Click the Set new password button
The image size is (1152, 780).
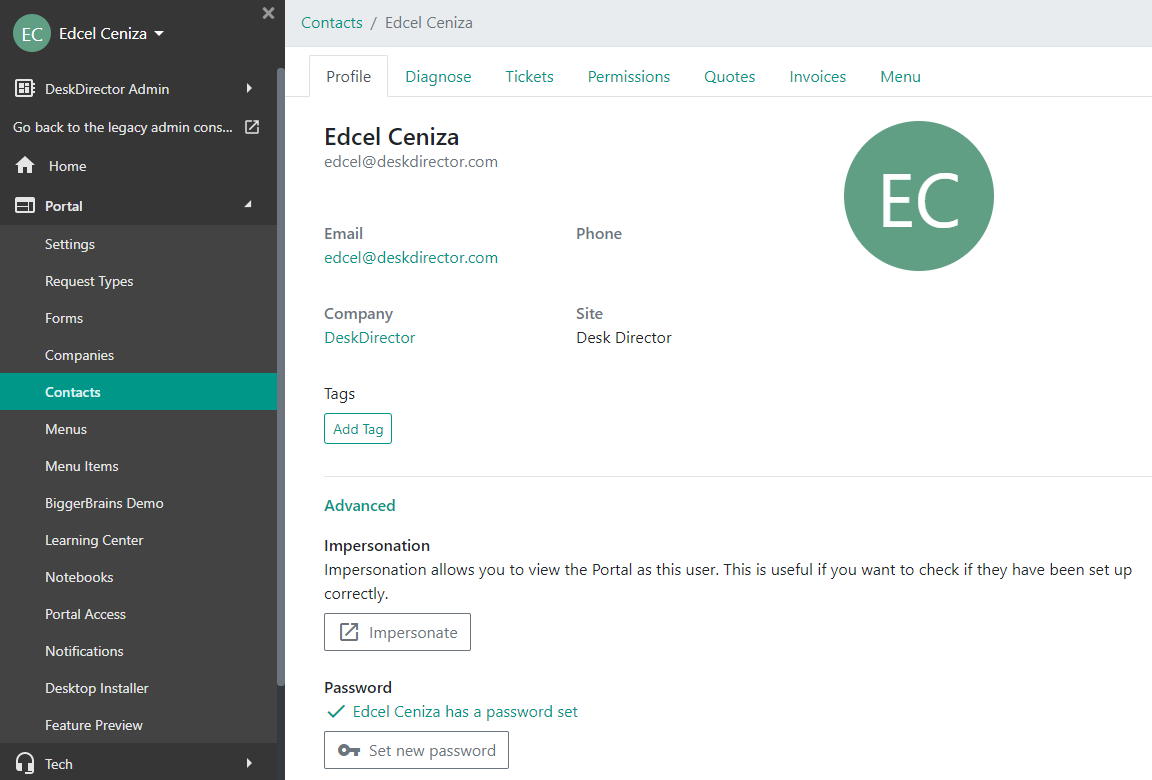coord(416,750)
